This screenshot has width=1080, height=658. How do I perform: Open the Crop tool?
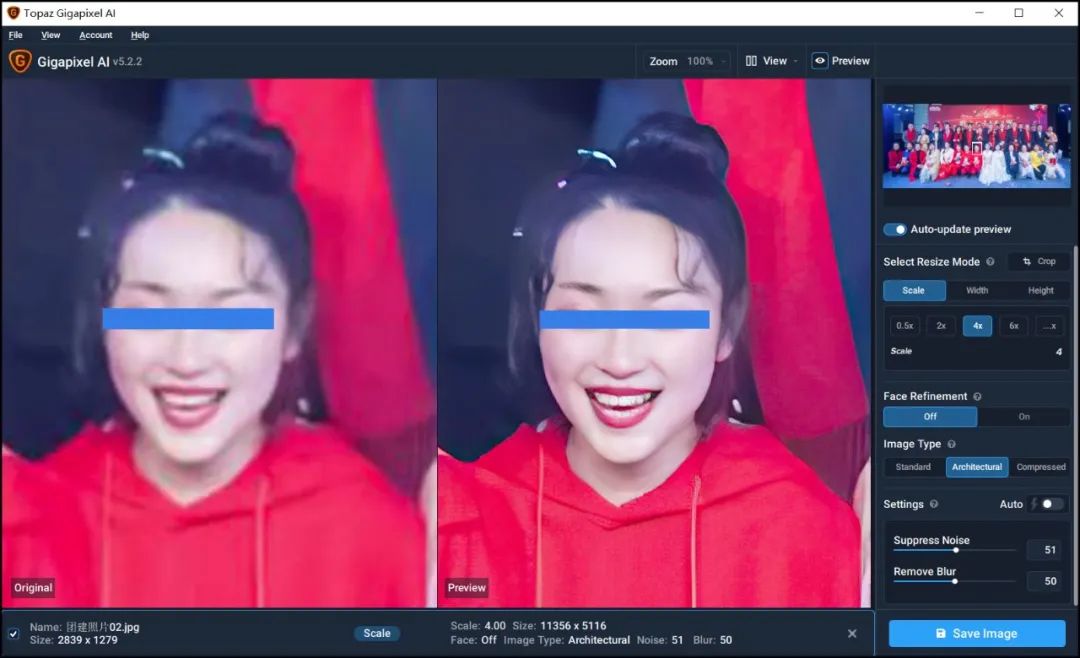tap(1038, 262)
